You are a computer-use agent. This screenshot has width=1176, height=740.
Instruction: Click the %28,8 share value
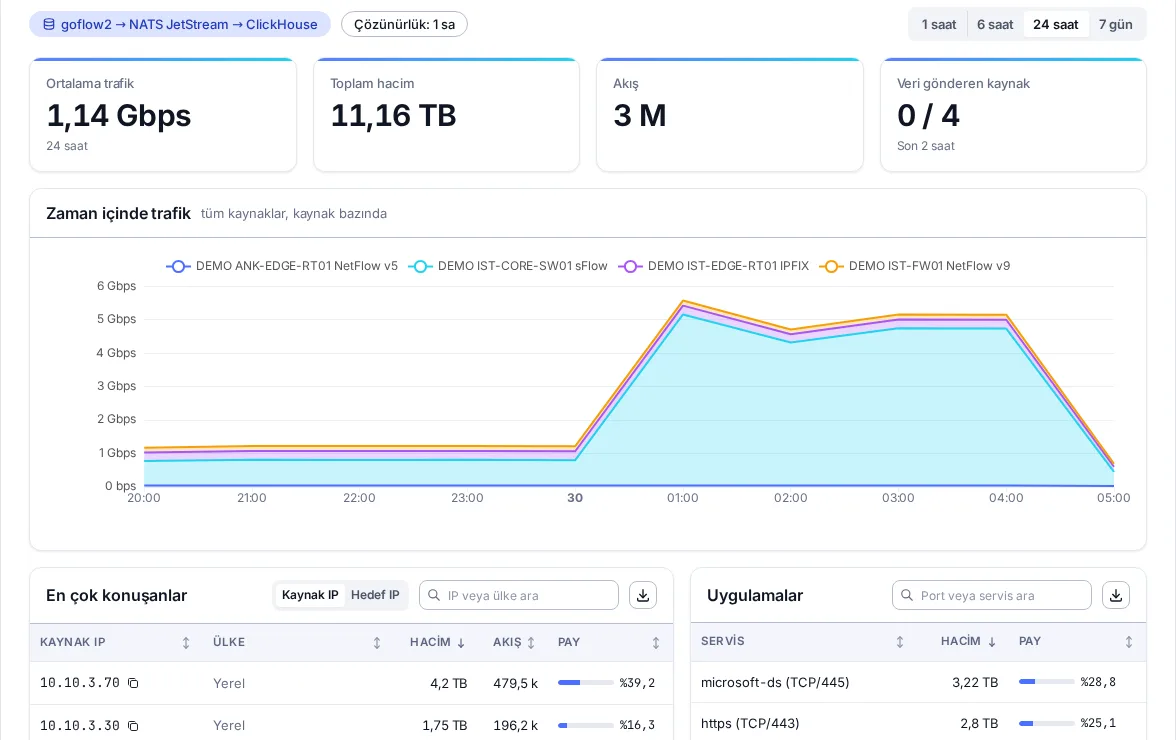pyautogui.click(x=1098, y=682)
